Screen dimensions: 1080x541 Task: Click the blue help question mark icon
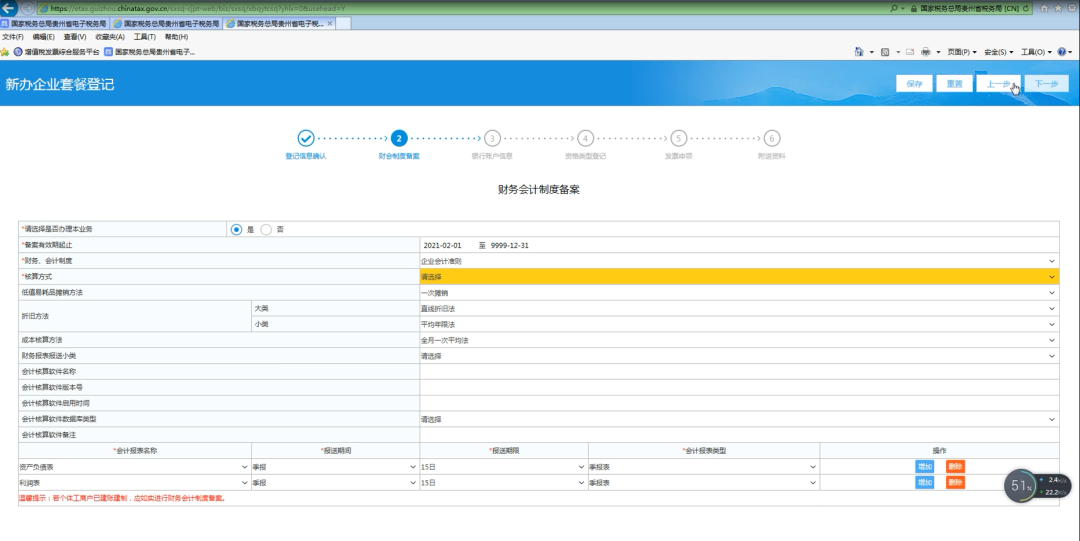[x=1061, y=52]
